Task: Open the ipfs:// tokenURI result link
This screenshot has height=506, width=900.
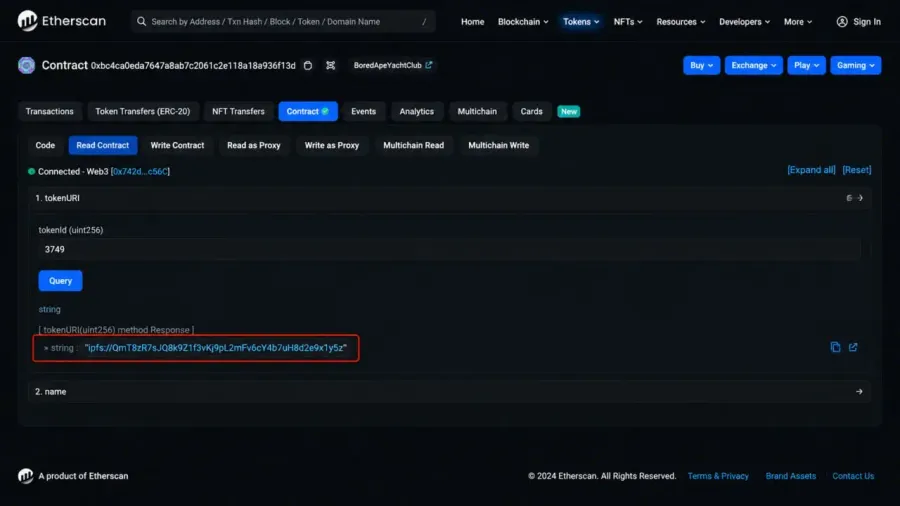Action: coord(216,348)
